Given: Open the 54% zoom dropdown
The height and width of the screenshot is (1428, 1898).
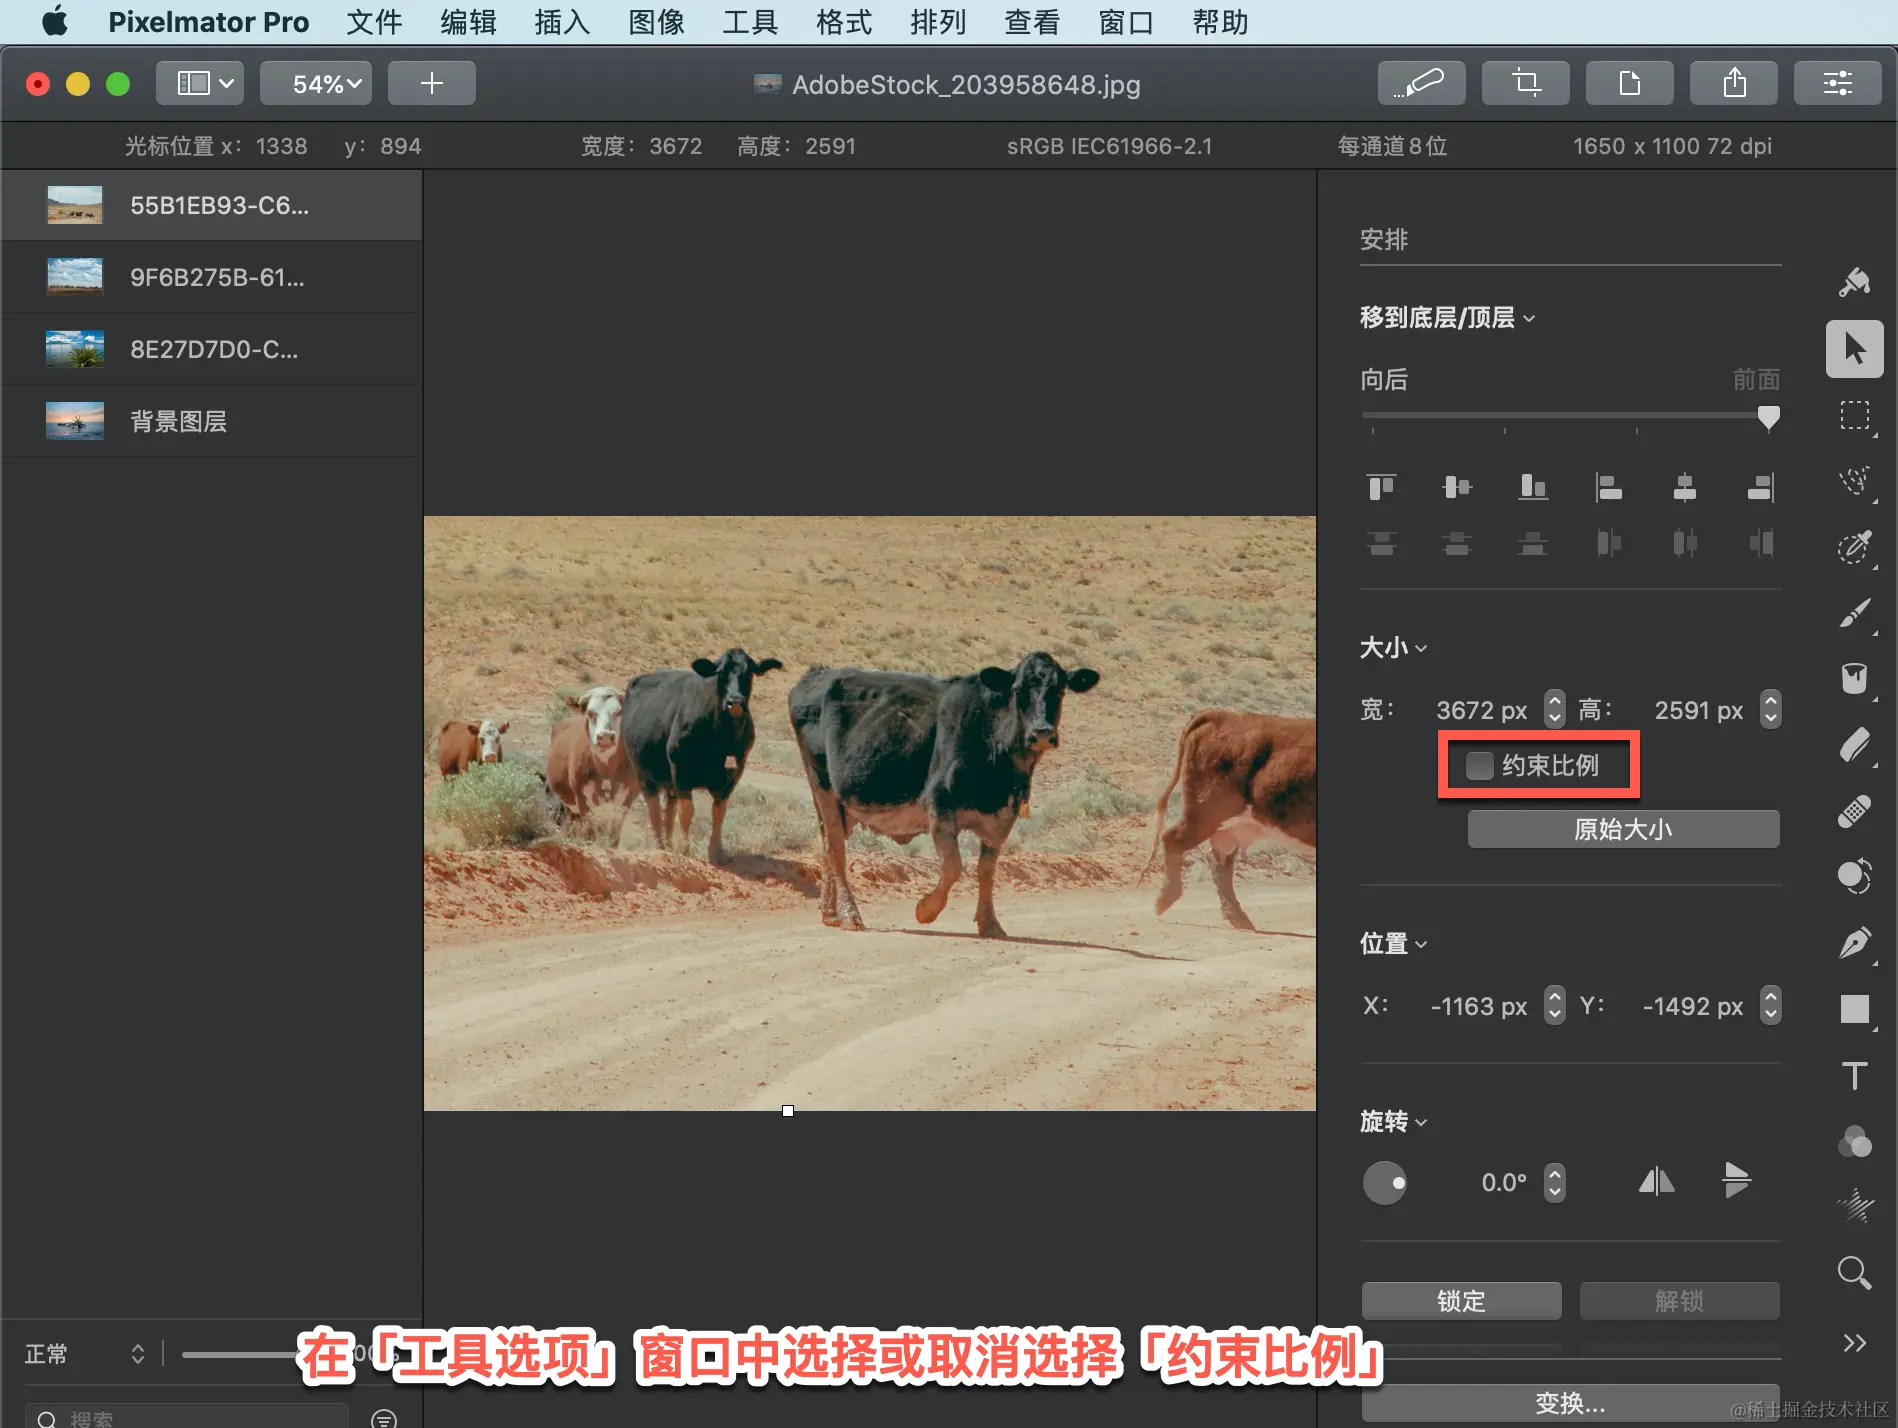Looking at the screenshot, I should (316, 83).
